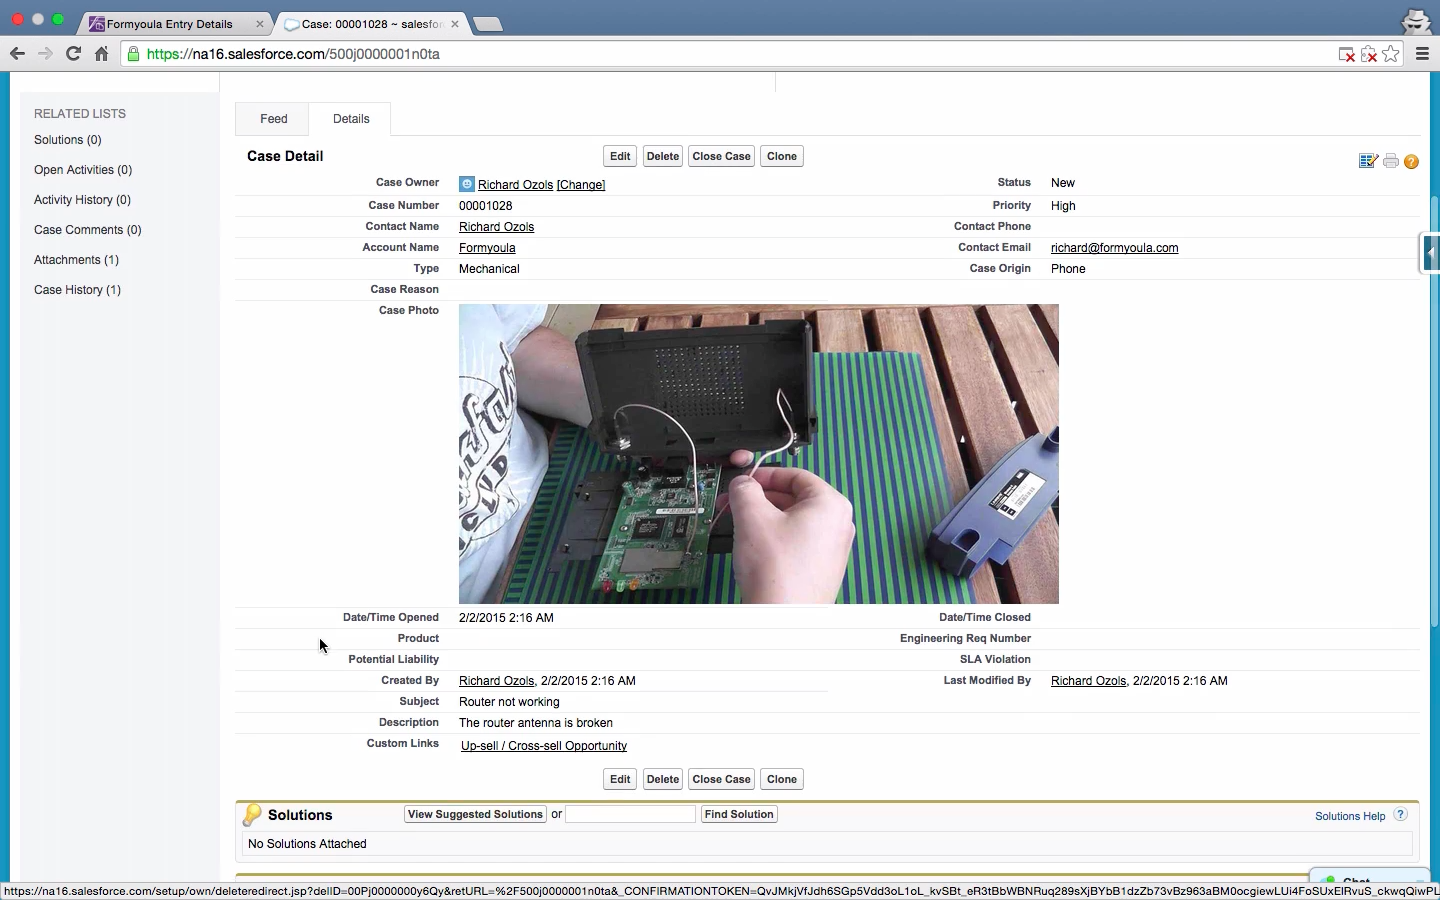The image size is (1440, 900).
Task: Open the Customize Page icon in Case Detail
Action: tap(1368, 161)
